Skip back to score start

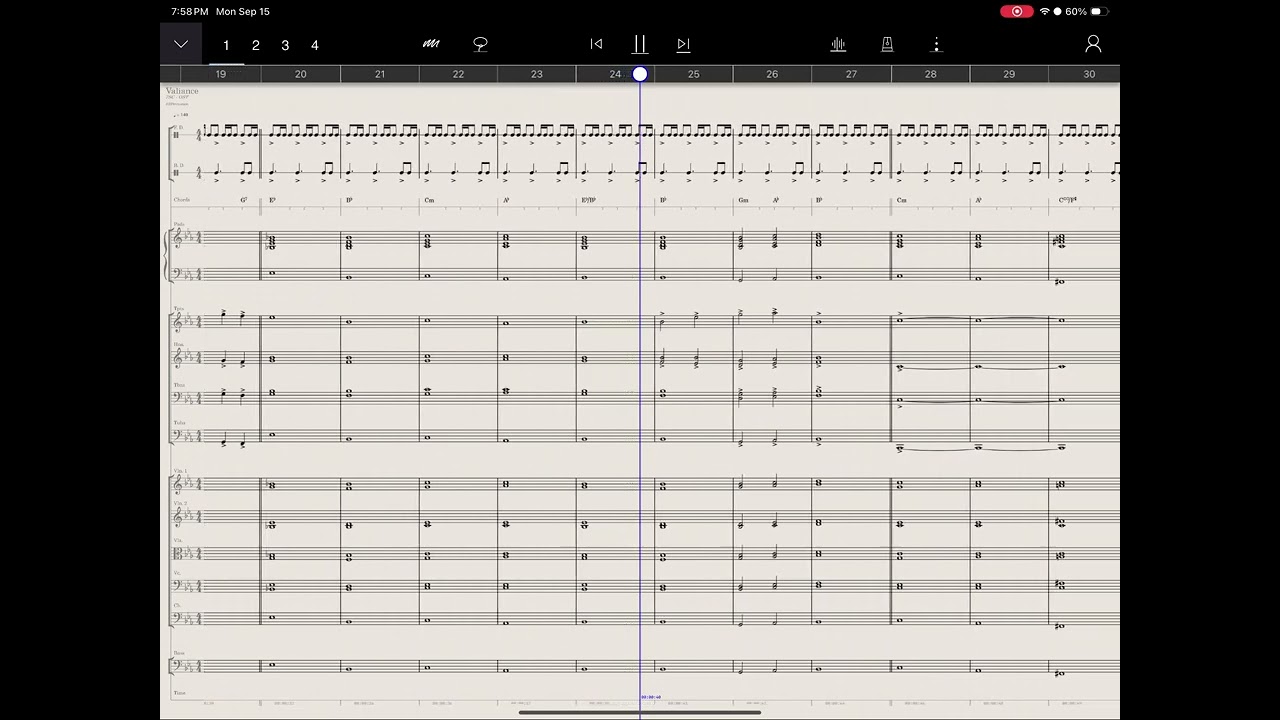coord(596,44)
